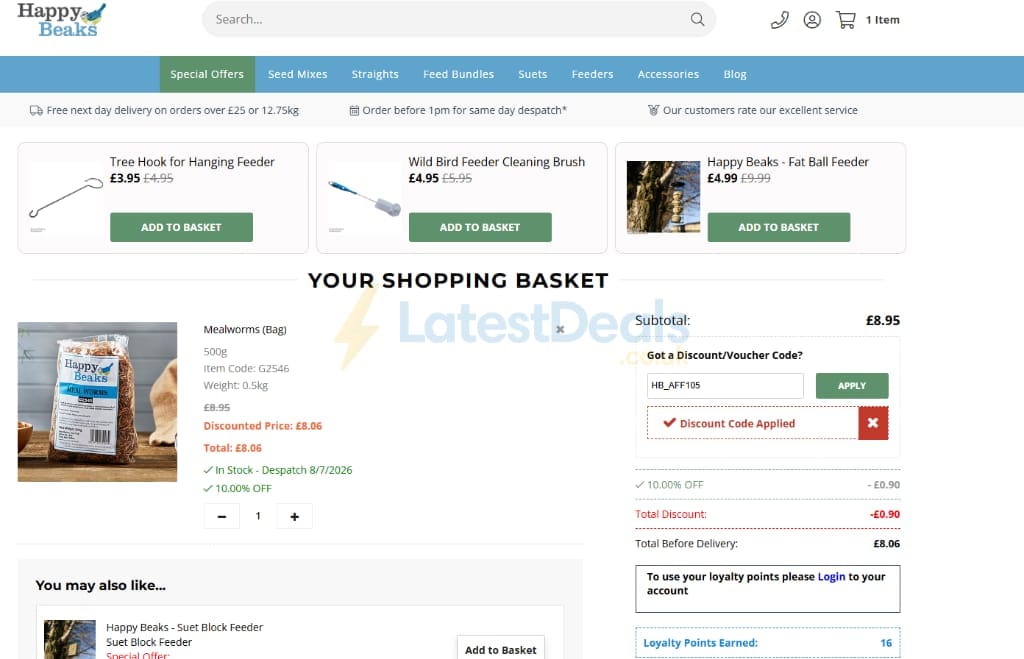Open the Feed Bundles menu

(x=458, y=74)
